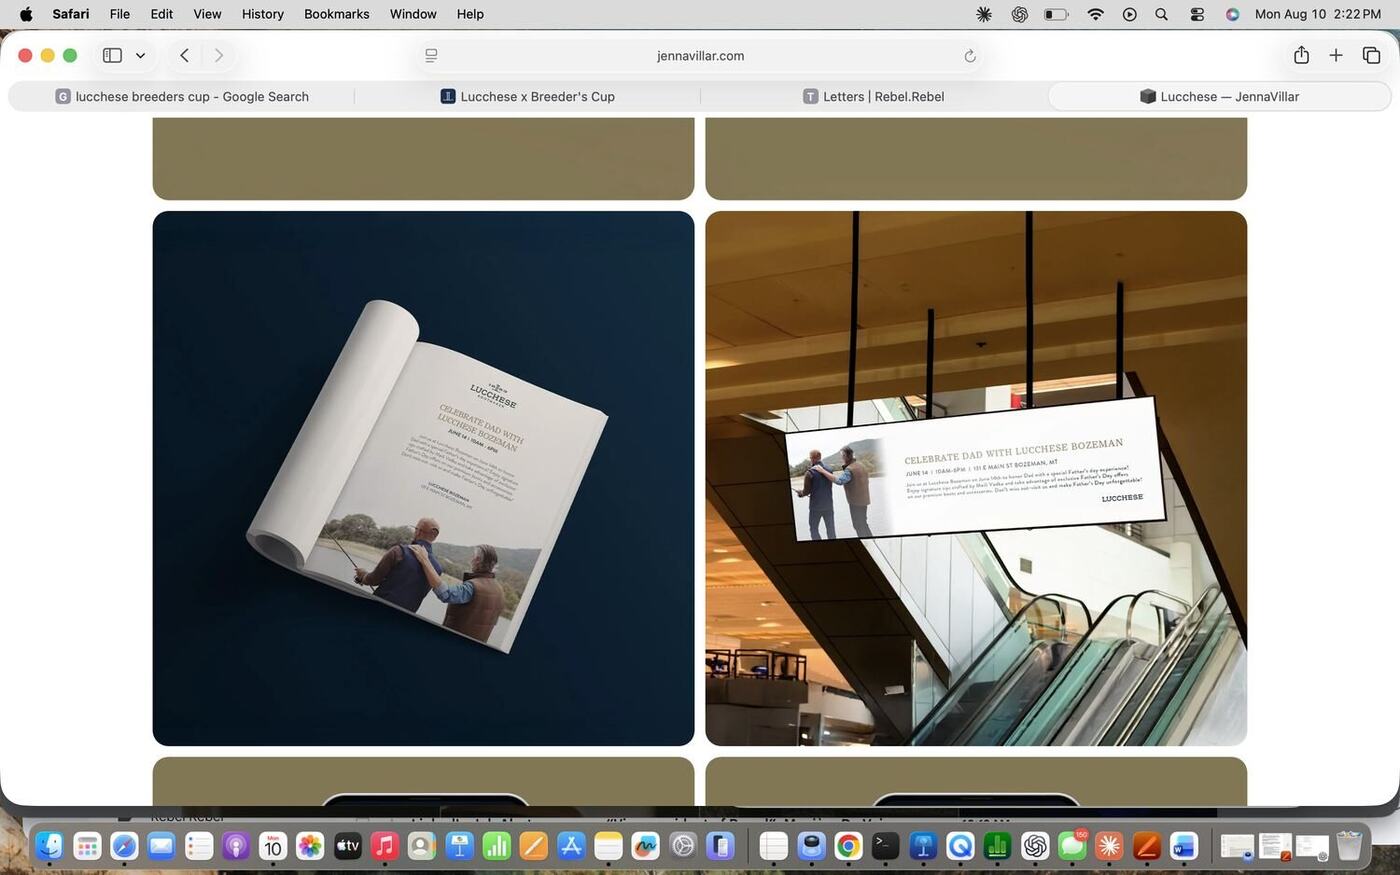Open Wi-Fi menu in menu bar
The width and height of the screenshot is (1400, 875).
pos(1096,14)
